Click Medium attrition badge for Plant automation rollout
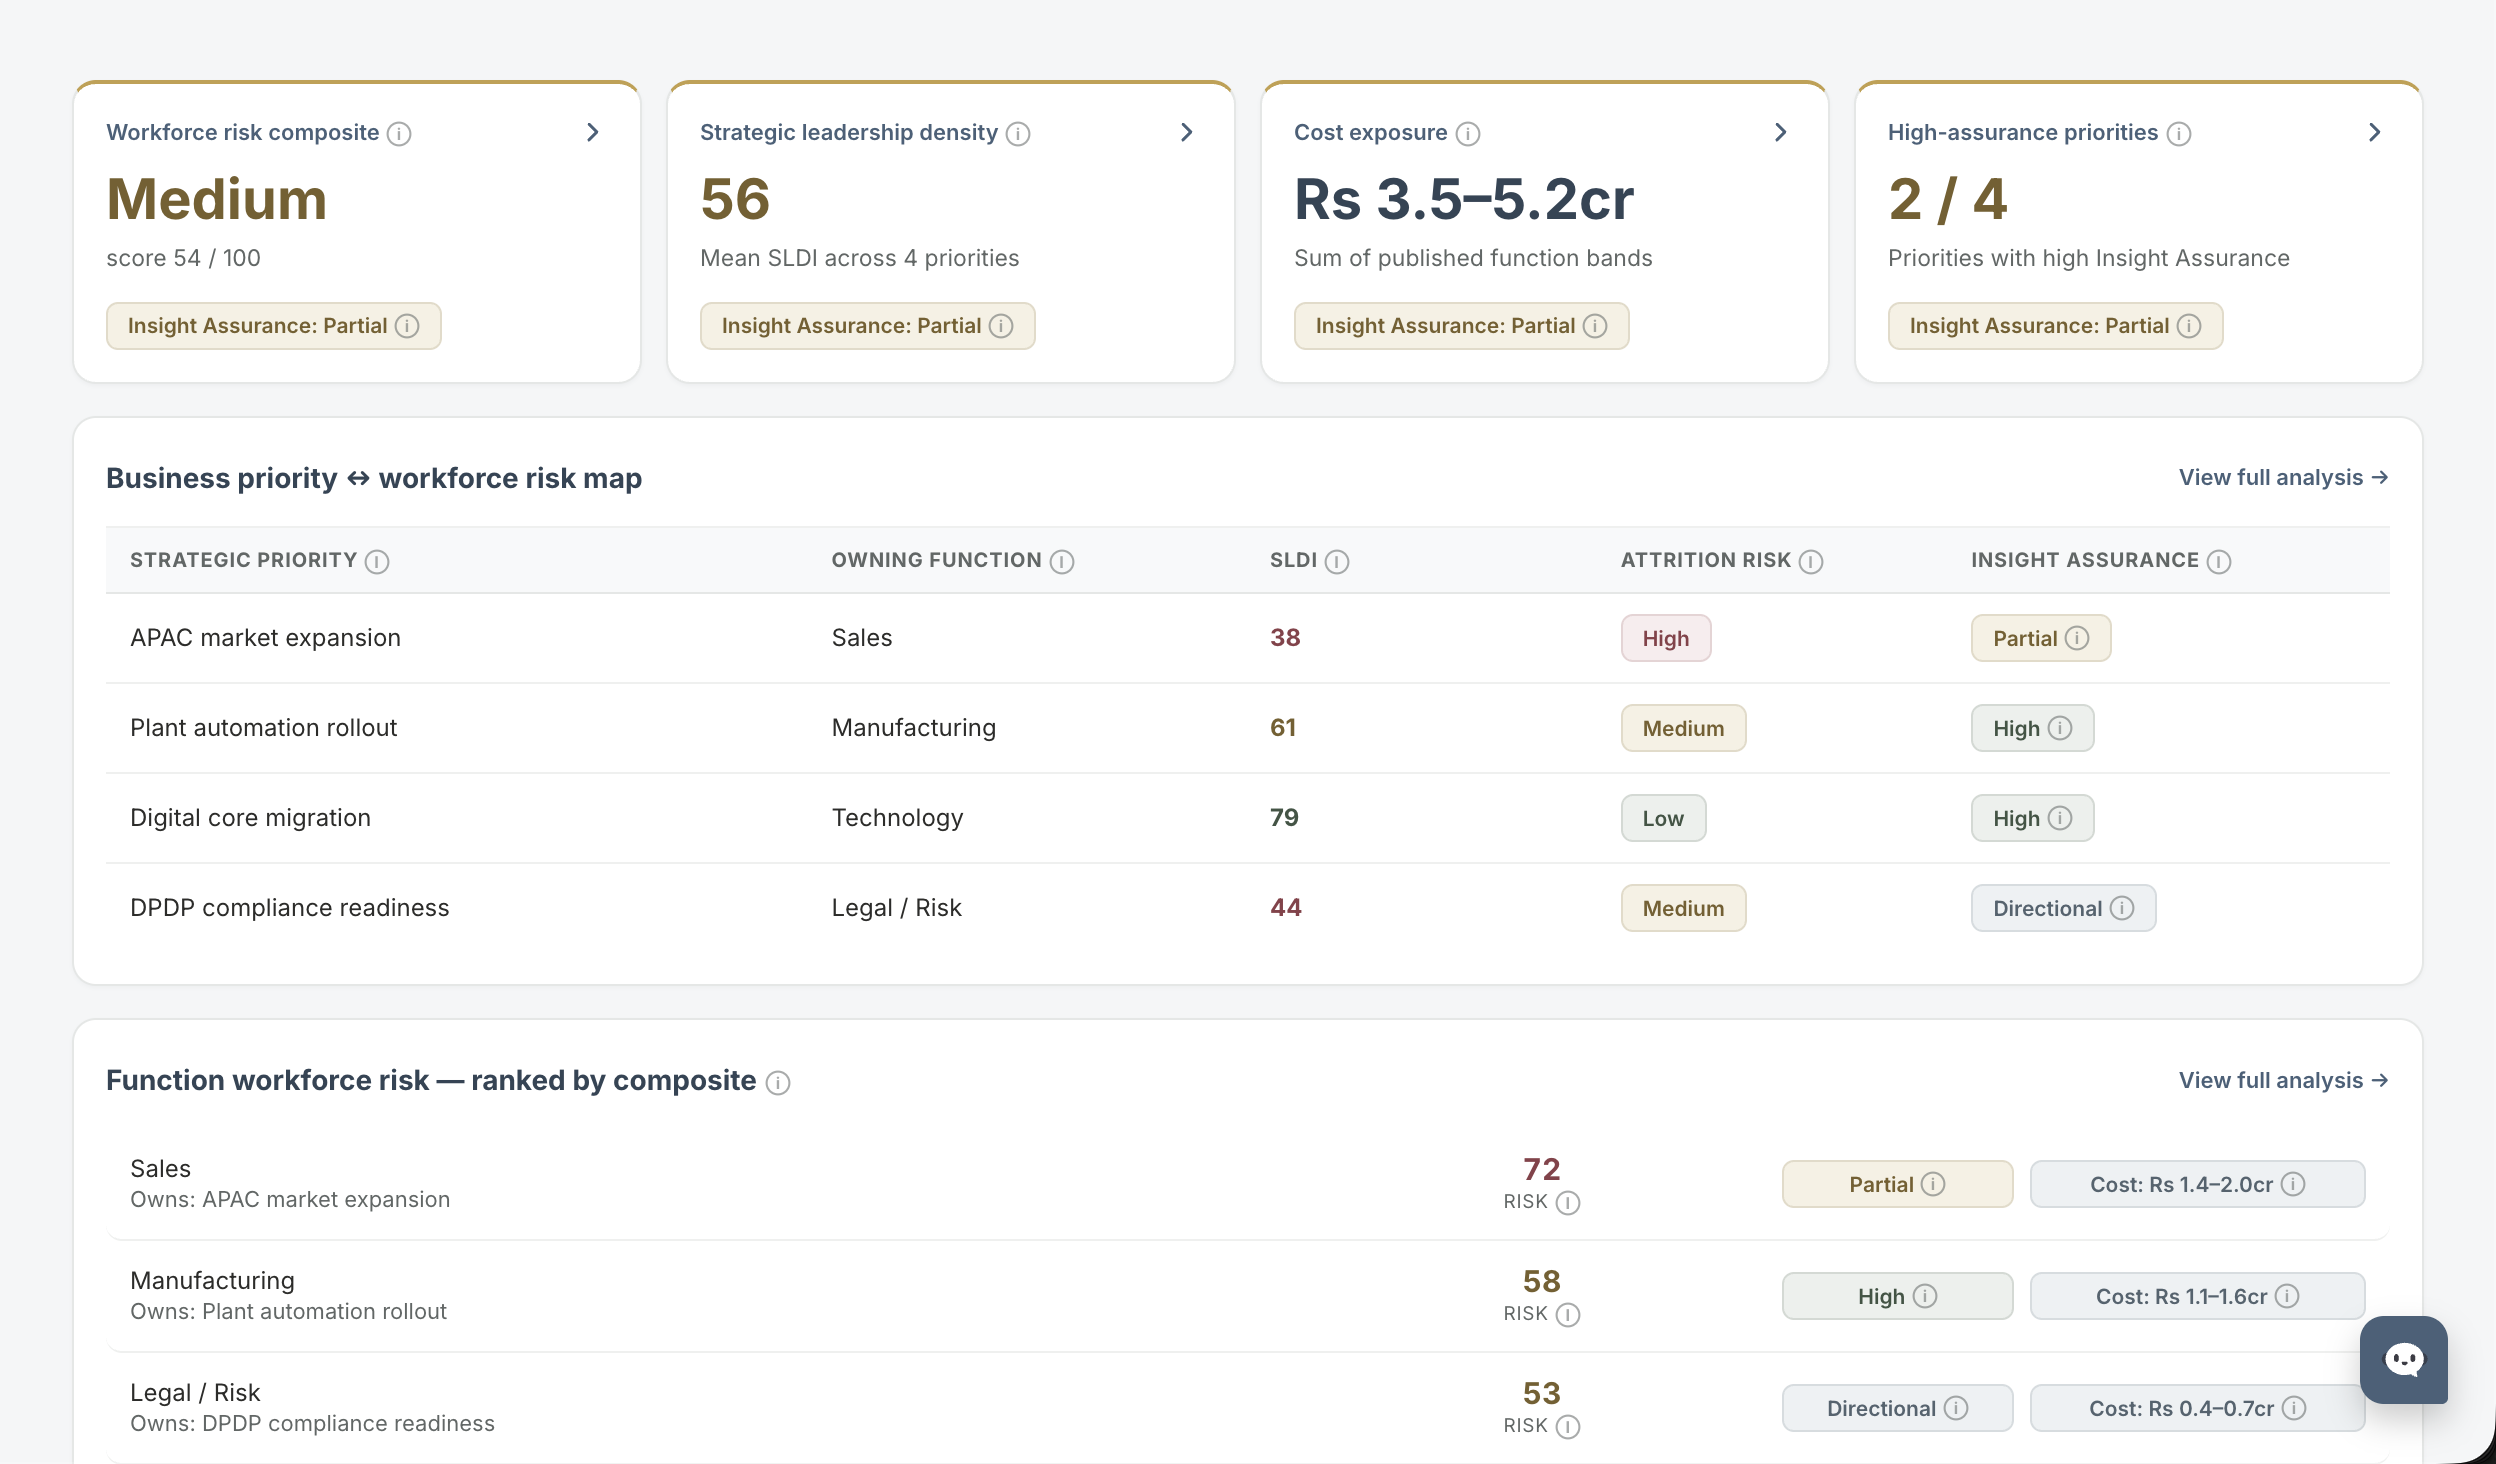The image size is (2496, 1464). tap(1683, 728)
